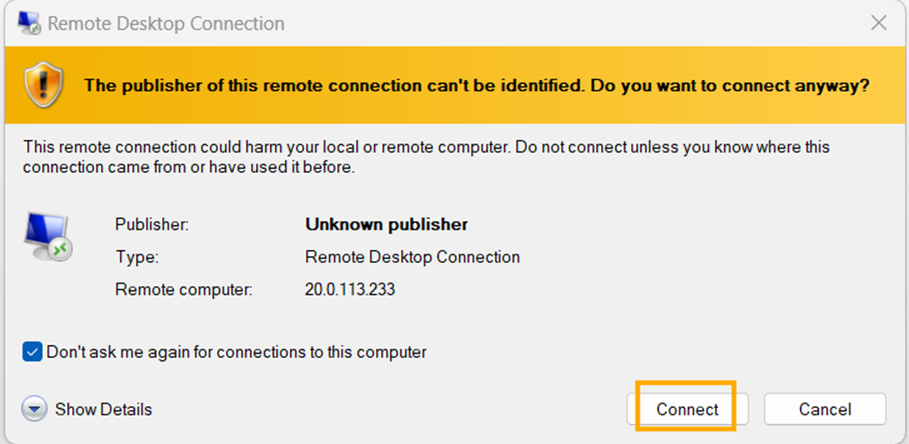Select the "Unknown publisher" value text
Image resolution: width=909 pixels, height=444 pixels.
(386, 224)
